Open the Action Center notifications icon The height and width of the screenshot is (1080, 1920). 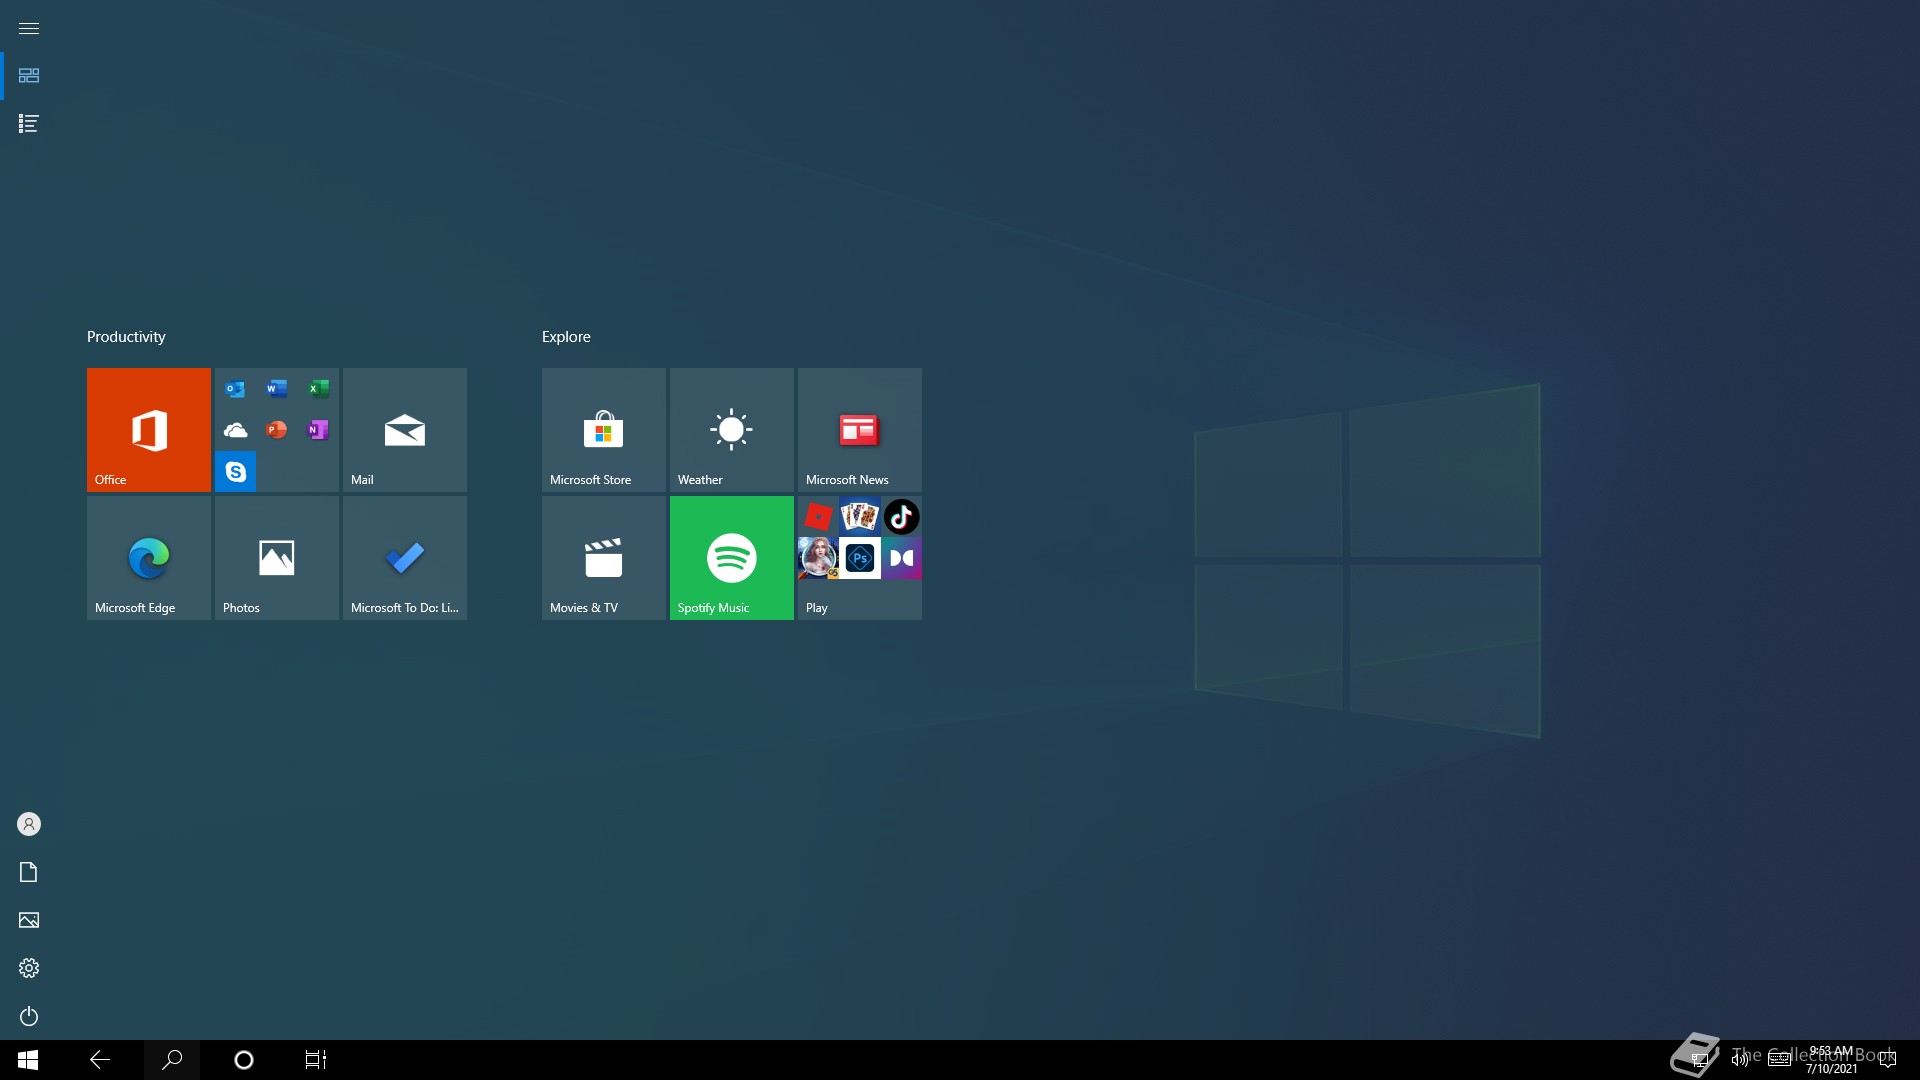[x=1888, y=1060]
